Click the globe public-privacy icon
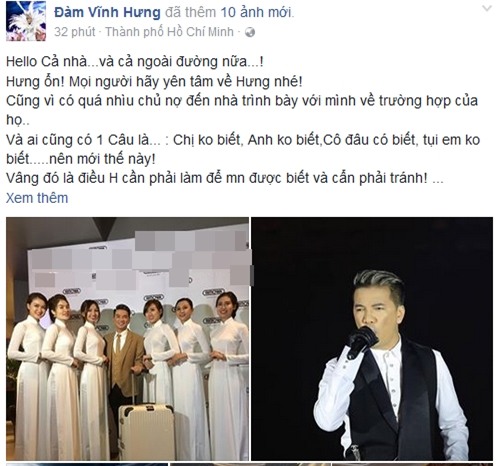Viewport: 499px width, 466px height. click(x=250, y=32)
